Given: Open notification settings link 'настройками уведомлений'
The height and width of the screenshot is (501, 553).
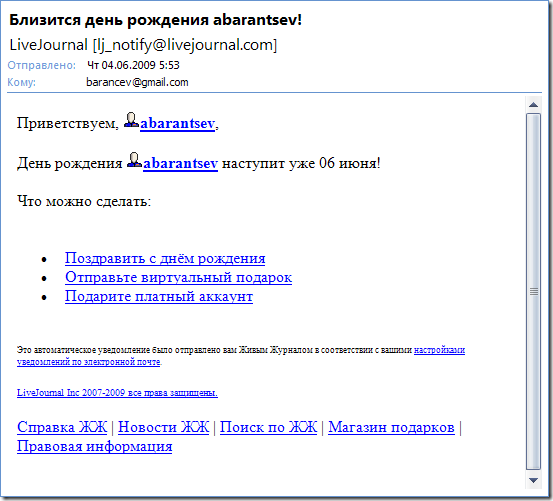Looking at the screenshot, I should click(x=439, y=350).
